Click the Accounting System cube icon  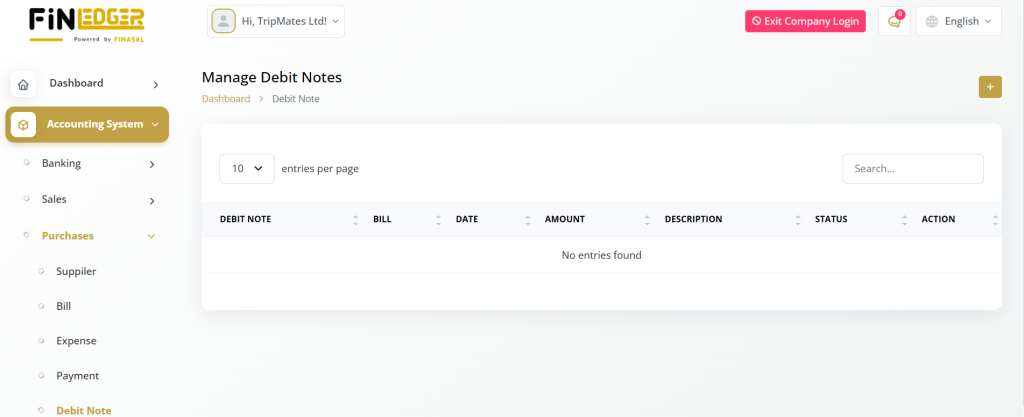point(23,125)
